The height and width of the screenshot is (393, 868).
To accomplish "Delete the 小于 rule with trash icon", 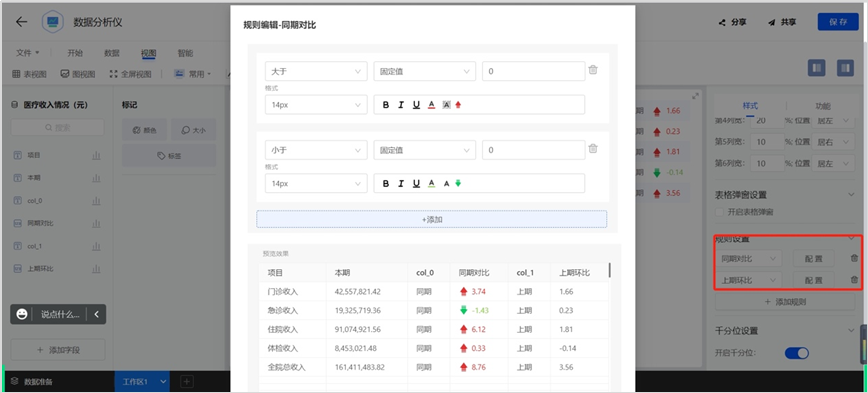I will tap(593, 148).
